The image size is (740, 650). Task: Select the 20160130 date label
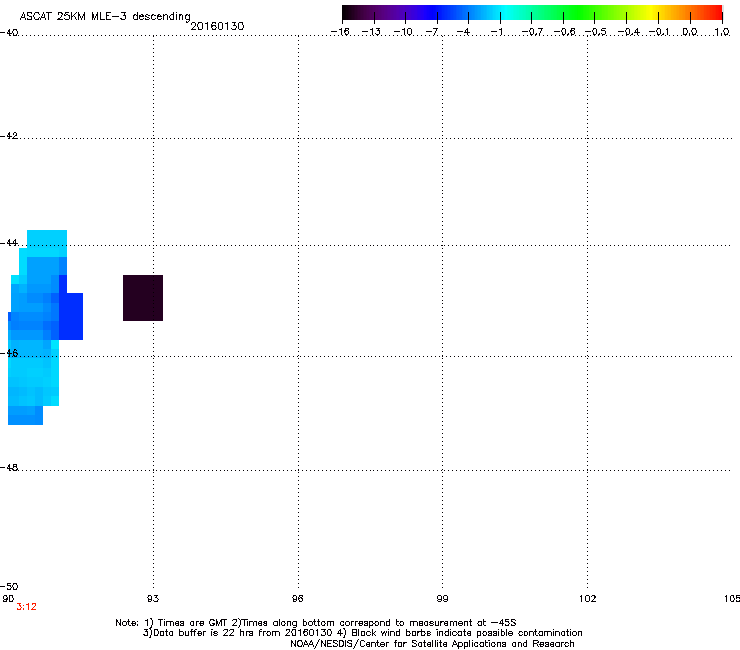tap(217, 26)
